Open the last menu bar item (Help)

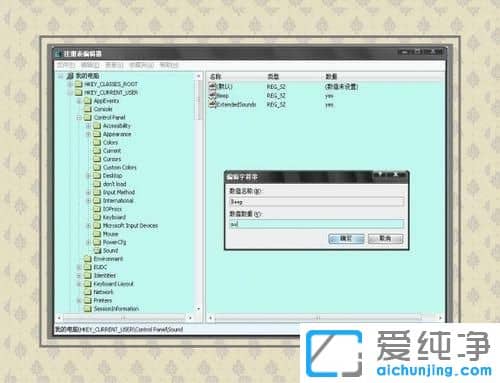click(x=169, y=65)
